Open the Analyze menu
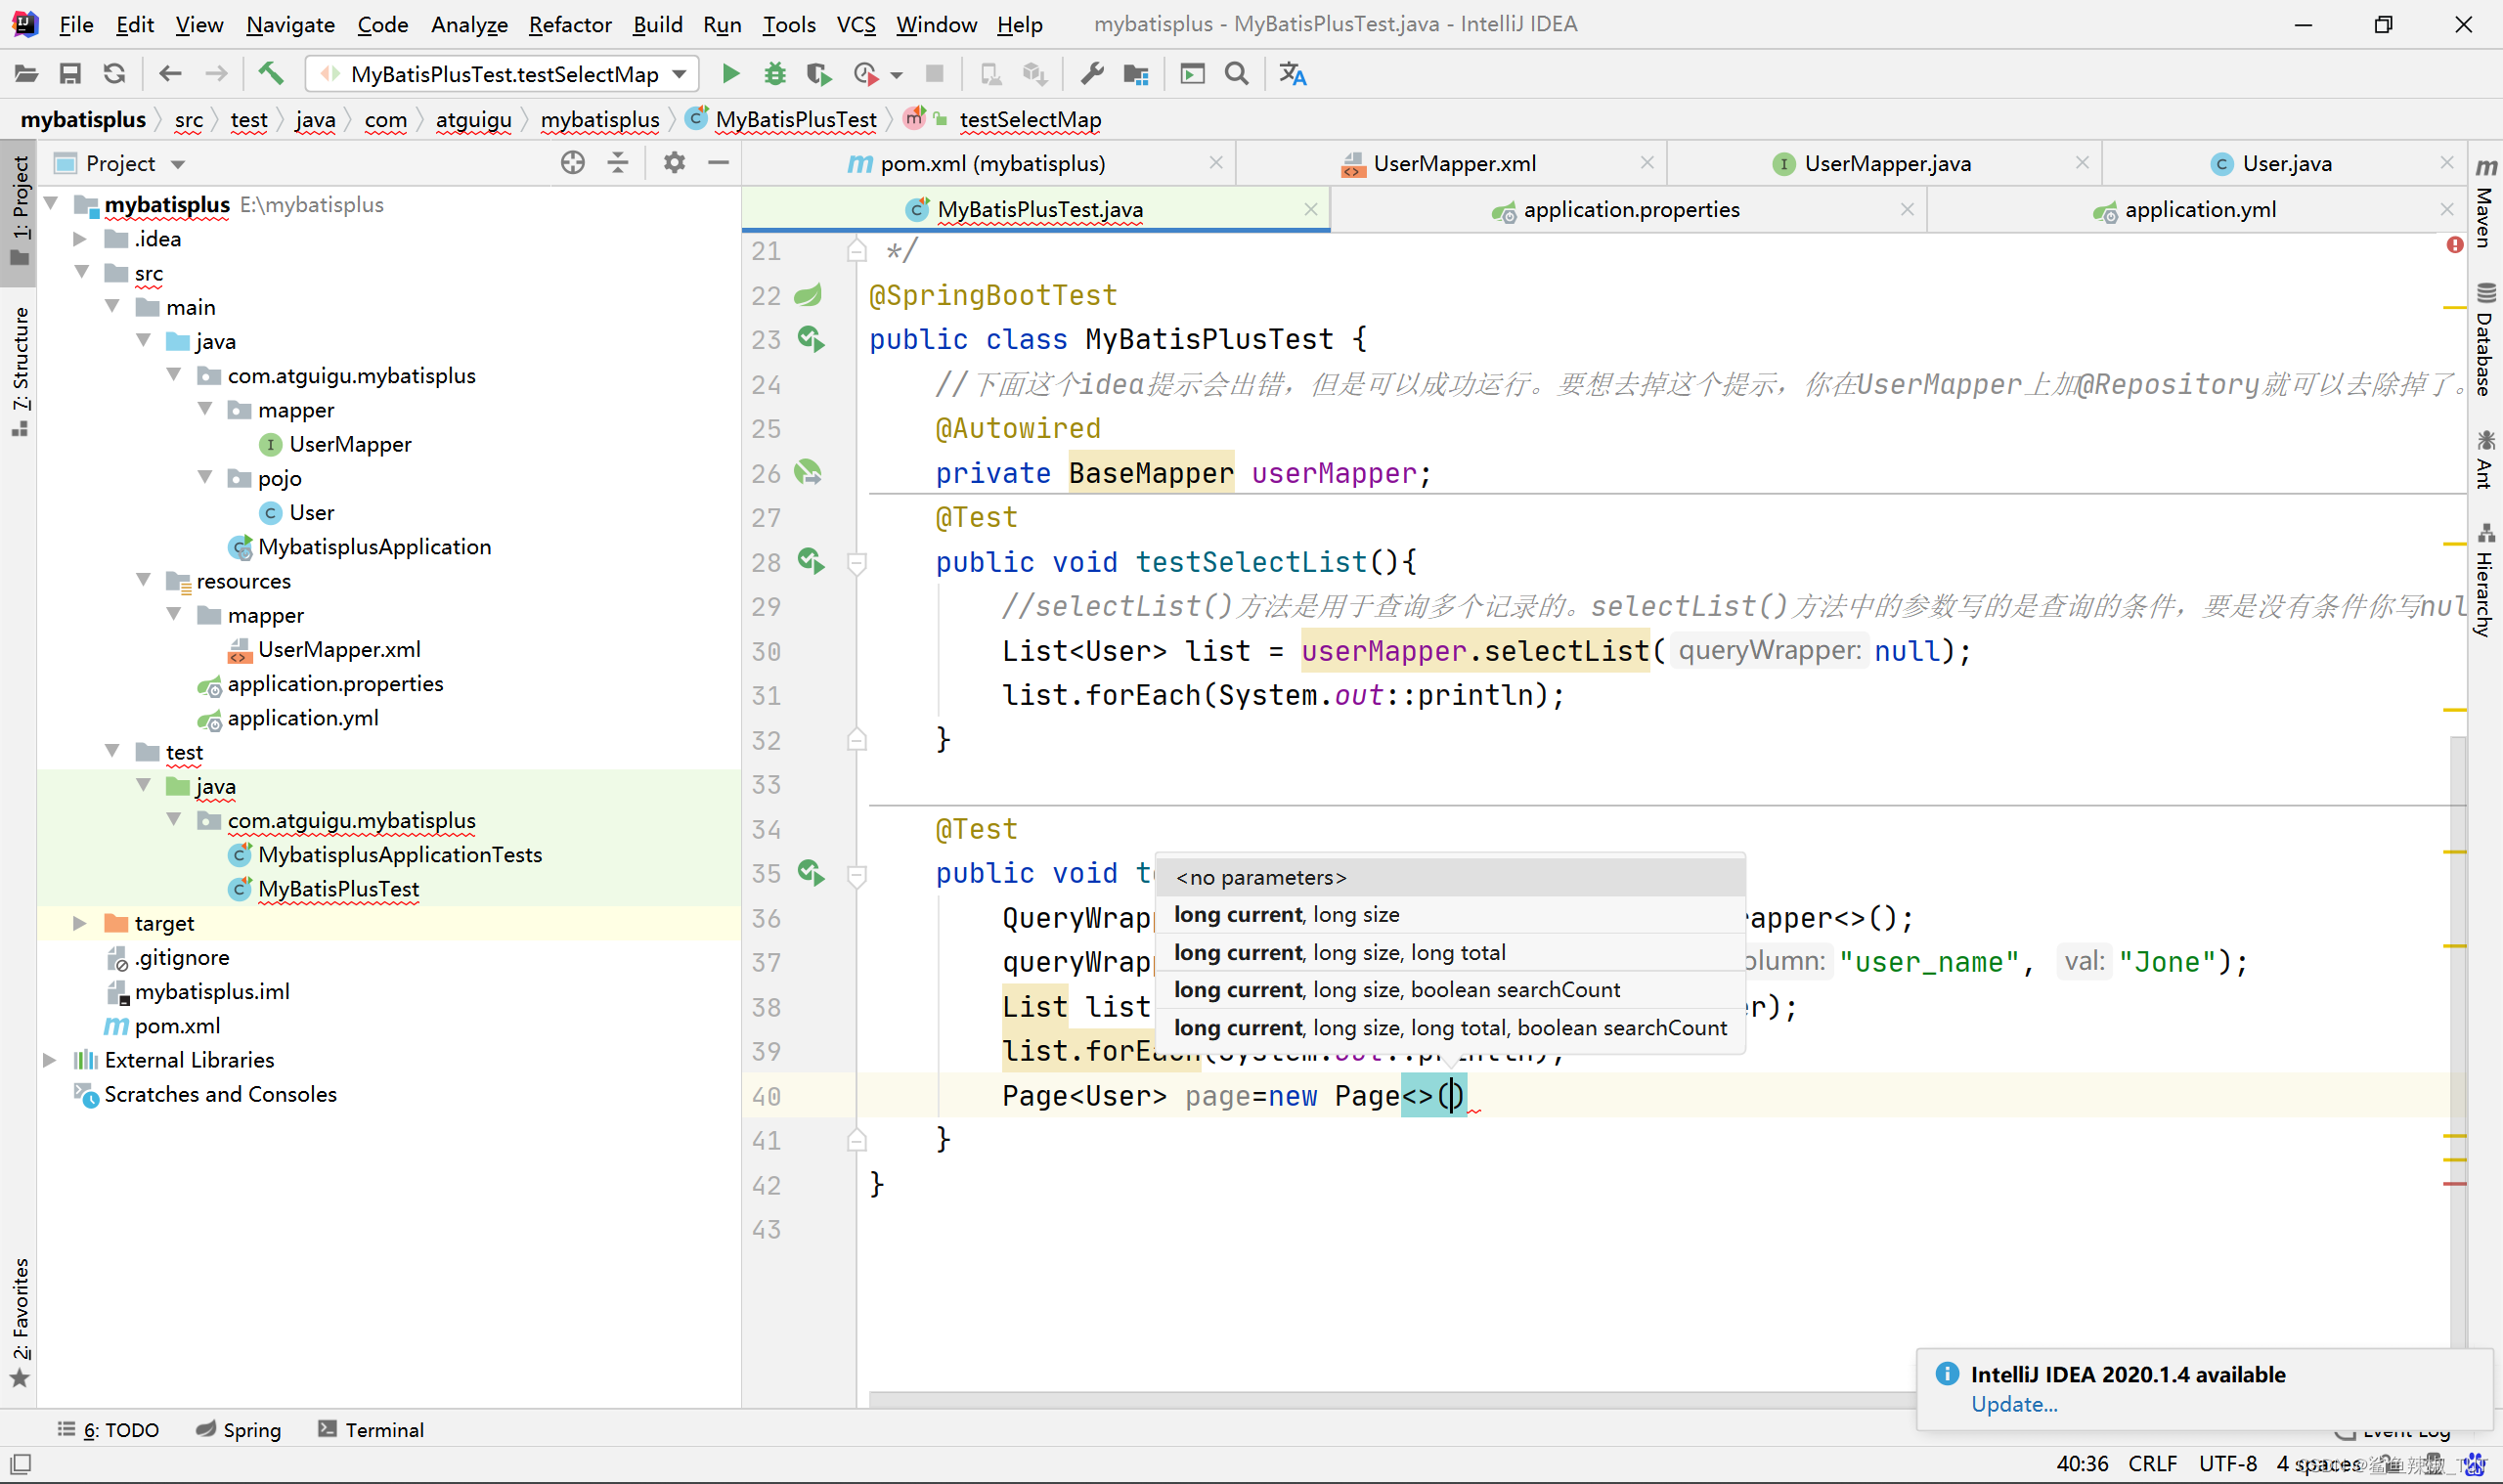 469,24
